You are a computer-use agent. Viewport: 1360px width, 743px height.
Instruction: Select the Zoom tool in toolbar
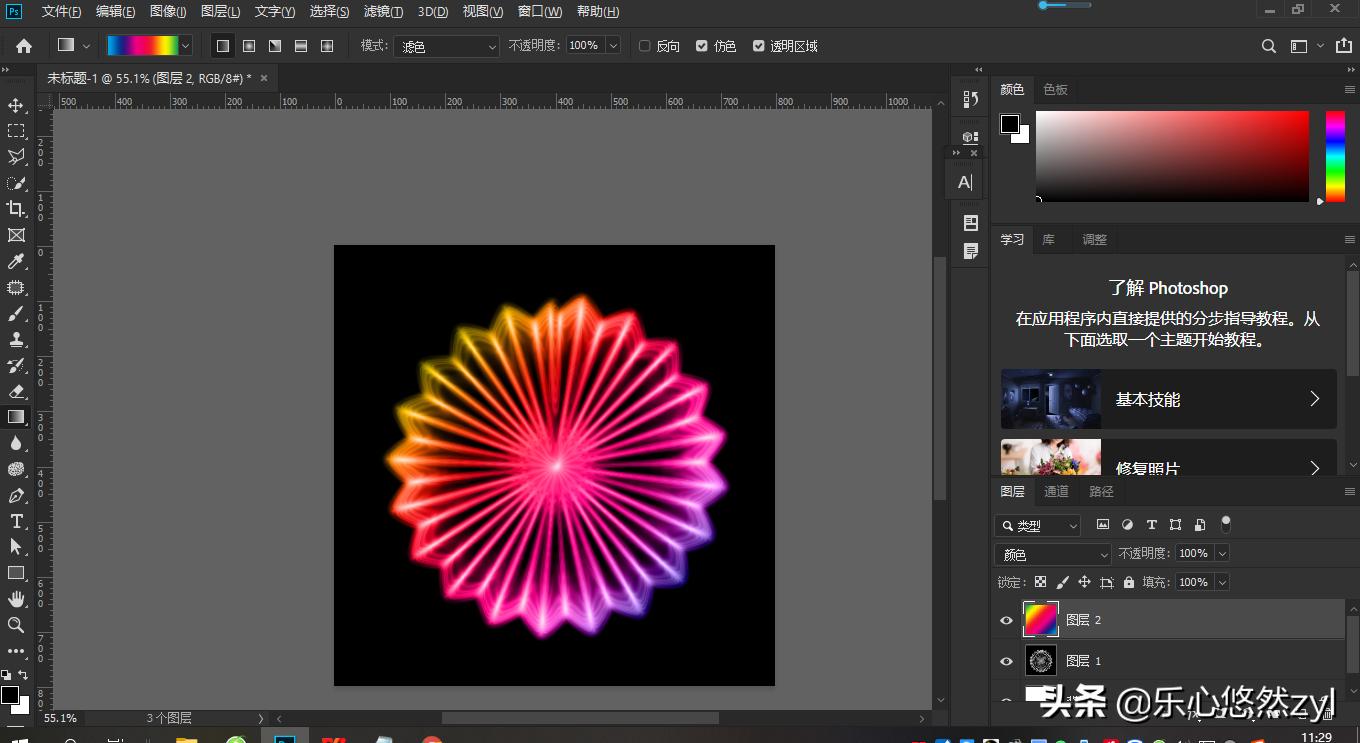pyautogui.click(x=16, y=625)
